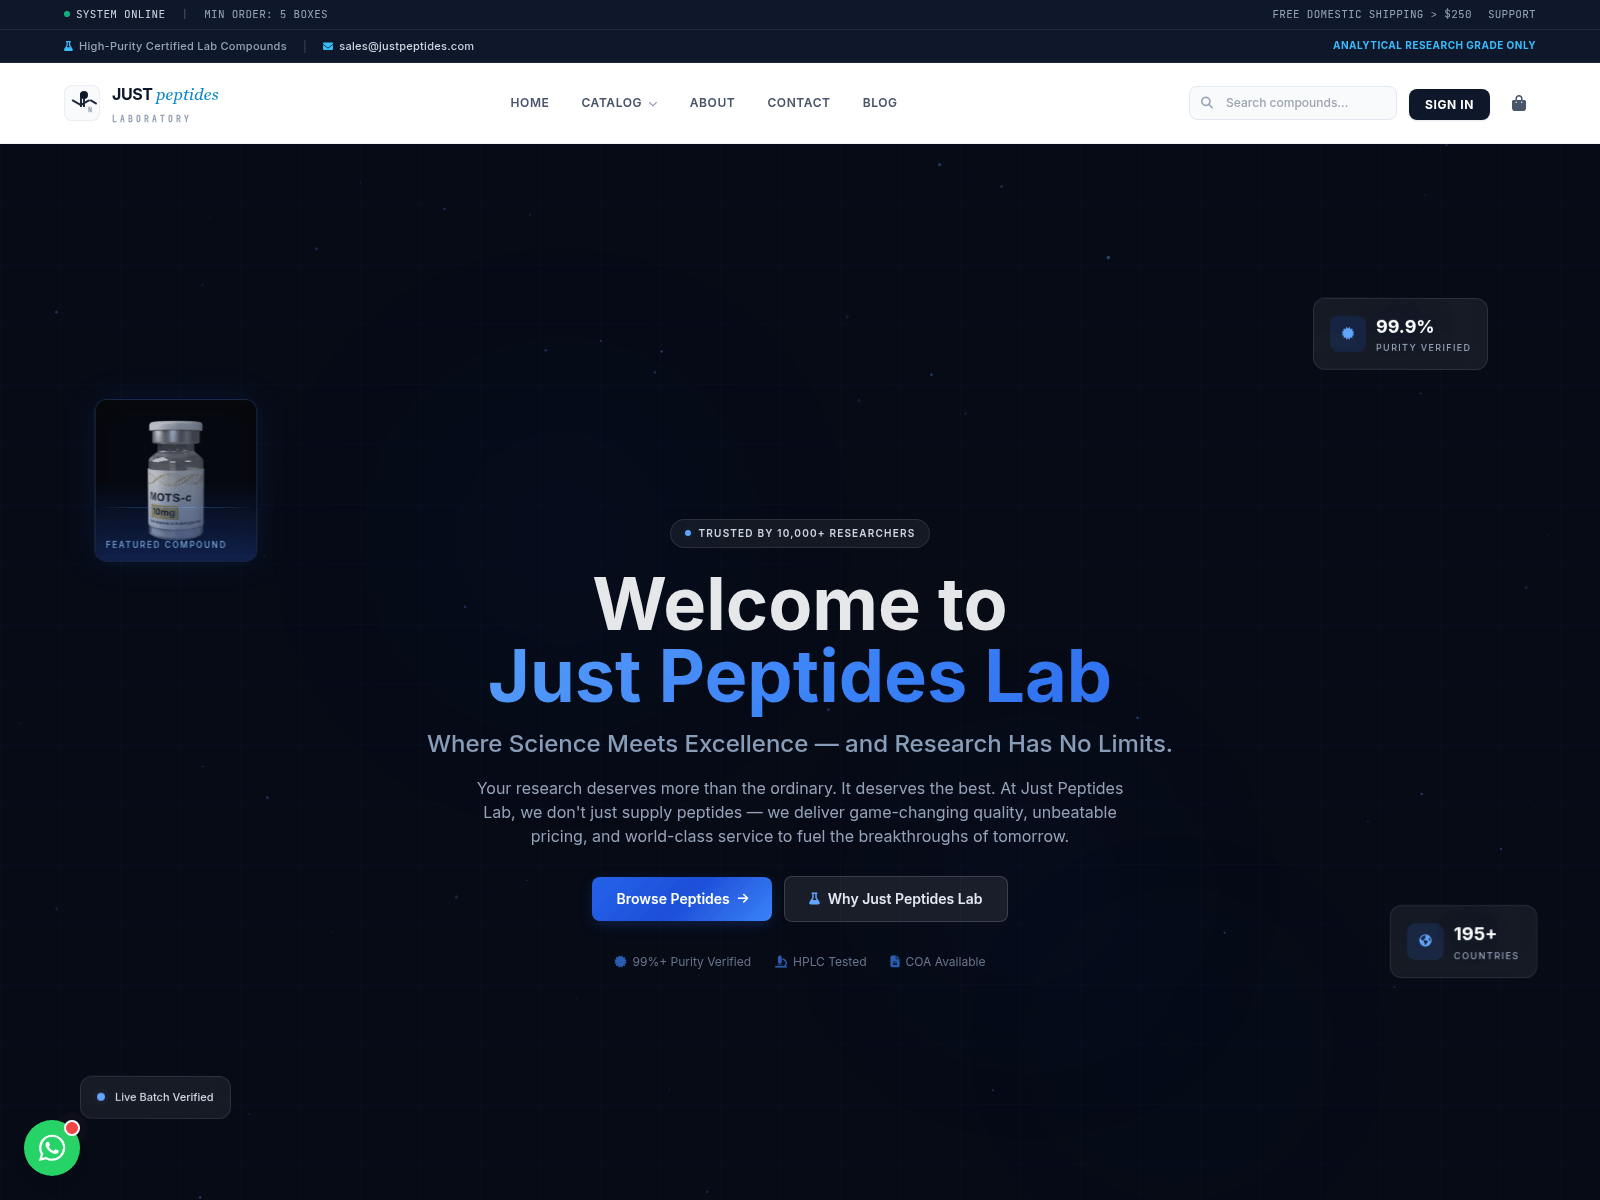1600x1200 pixels.
Task: Click the Welcome to heading
Action: [800, 605]
